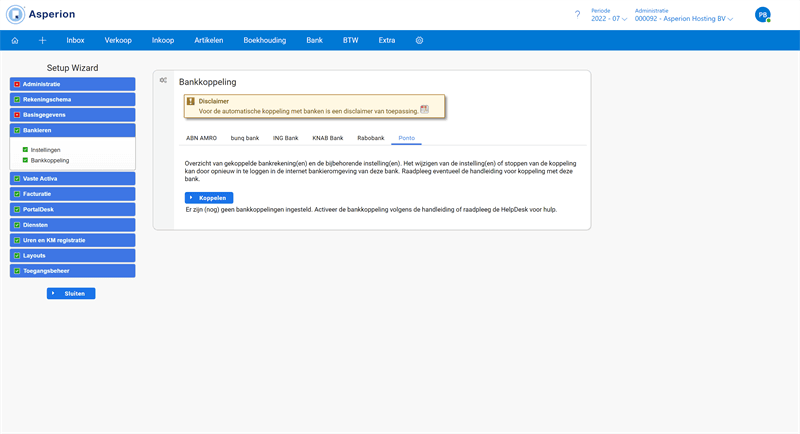
Task: Click red status icon for Administratie
Action: click(17, 84)
